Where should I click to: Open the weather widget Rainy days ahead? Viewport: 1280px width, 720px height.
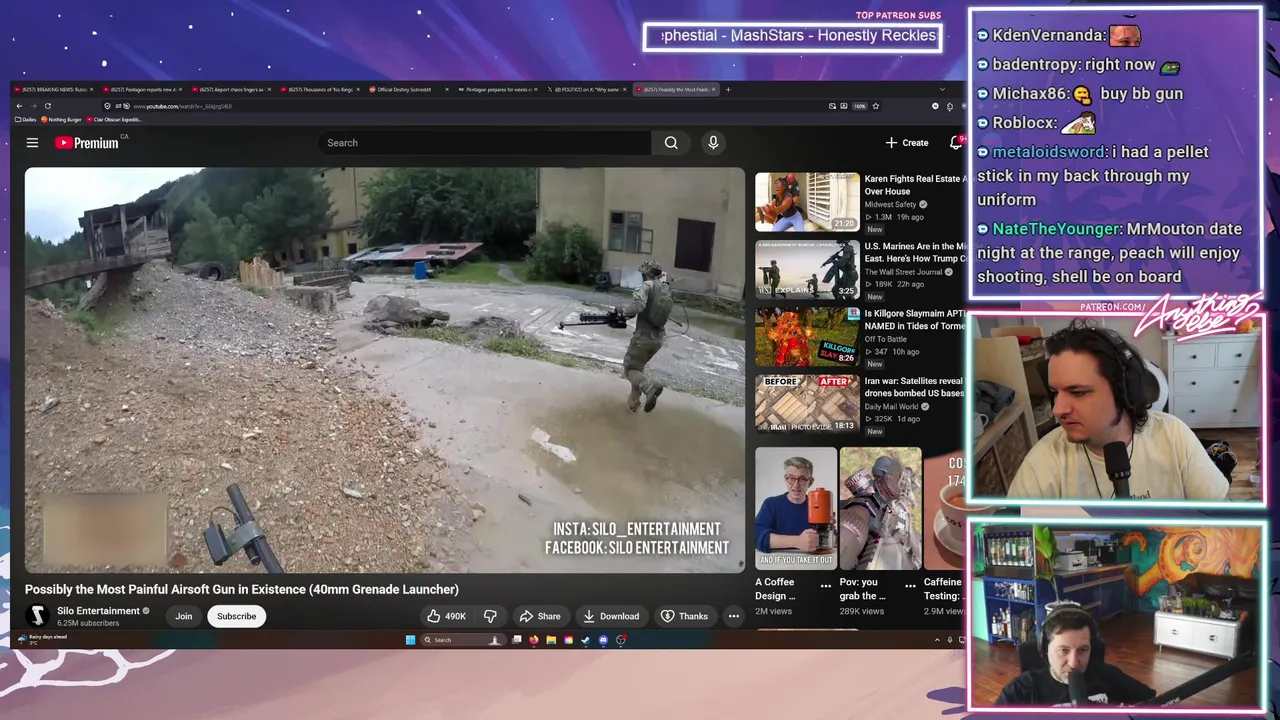coord(42,639)
